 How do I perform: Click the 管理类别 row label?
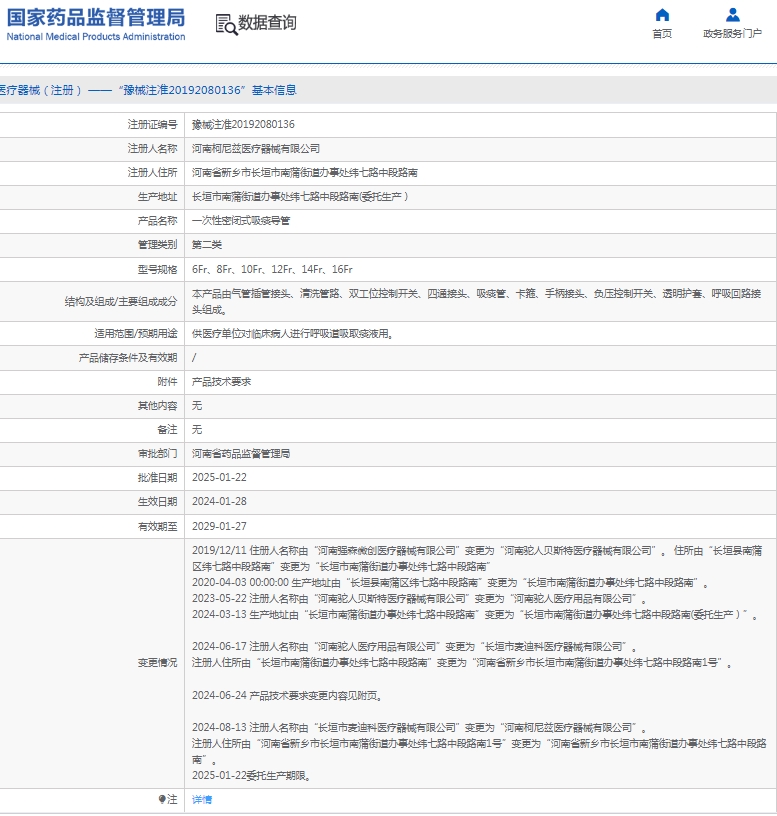(x=158, y=245)
